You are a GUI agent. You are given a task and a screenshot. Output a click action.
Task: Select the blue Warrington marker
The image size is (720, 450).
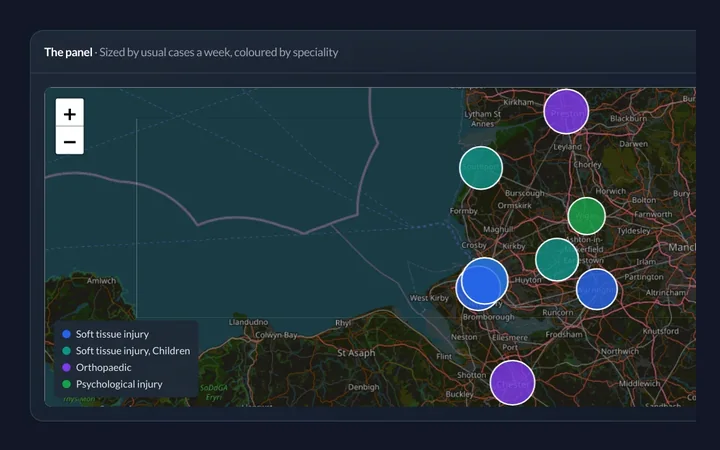coord(596,289)
